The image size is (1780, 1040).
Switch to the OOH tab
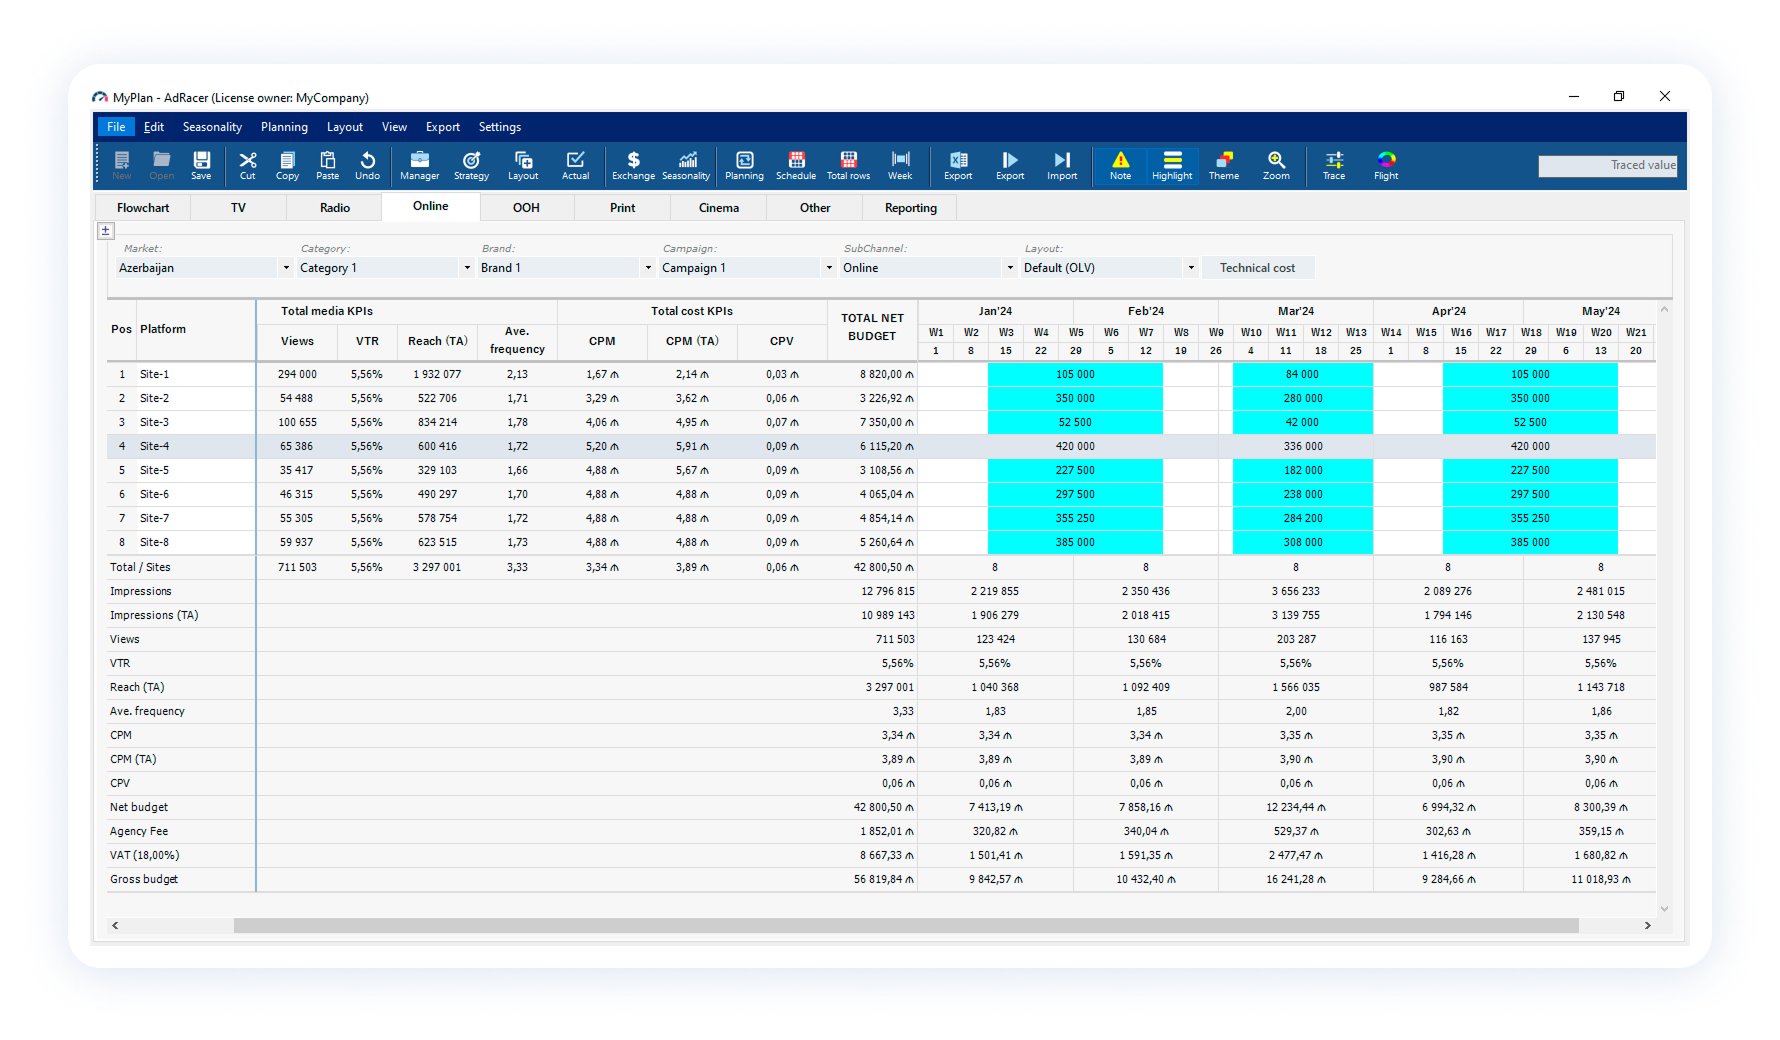526,208
